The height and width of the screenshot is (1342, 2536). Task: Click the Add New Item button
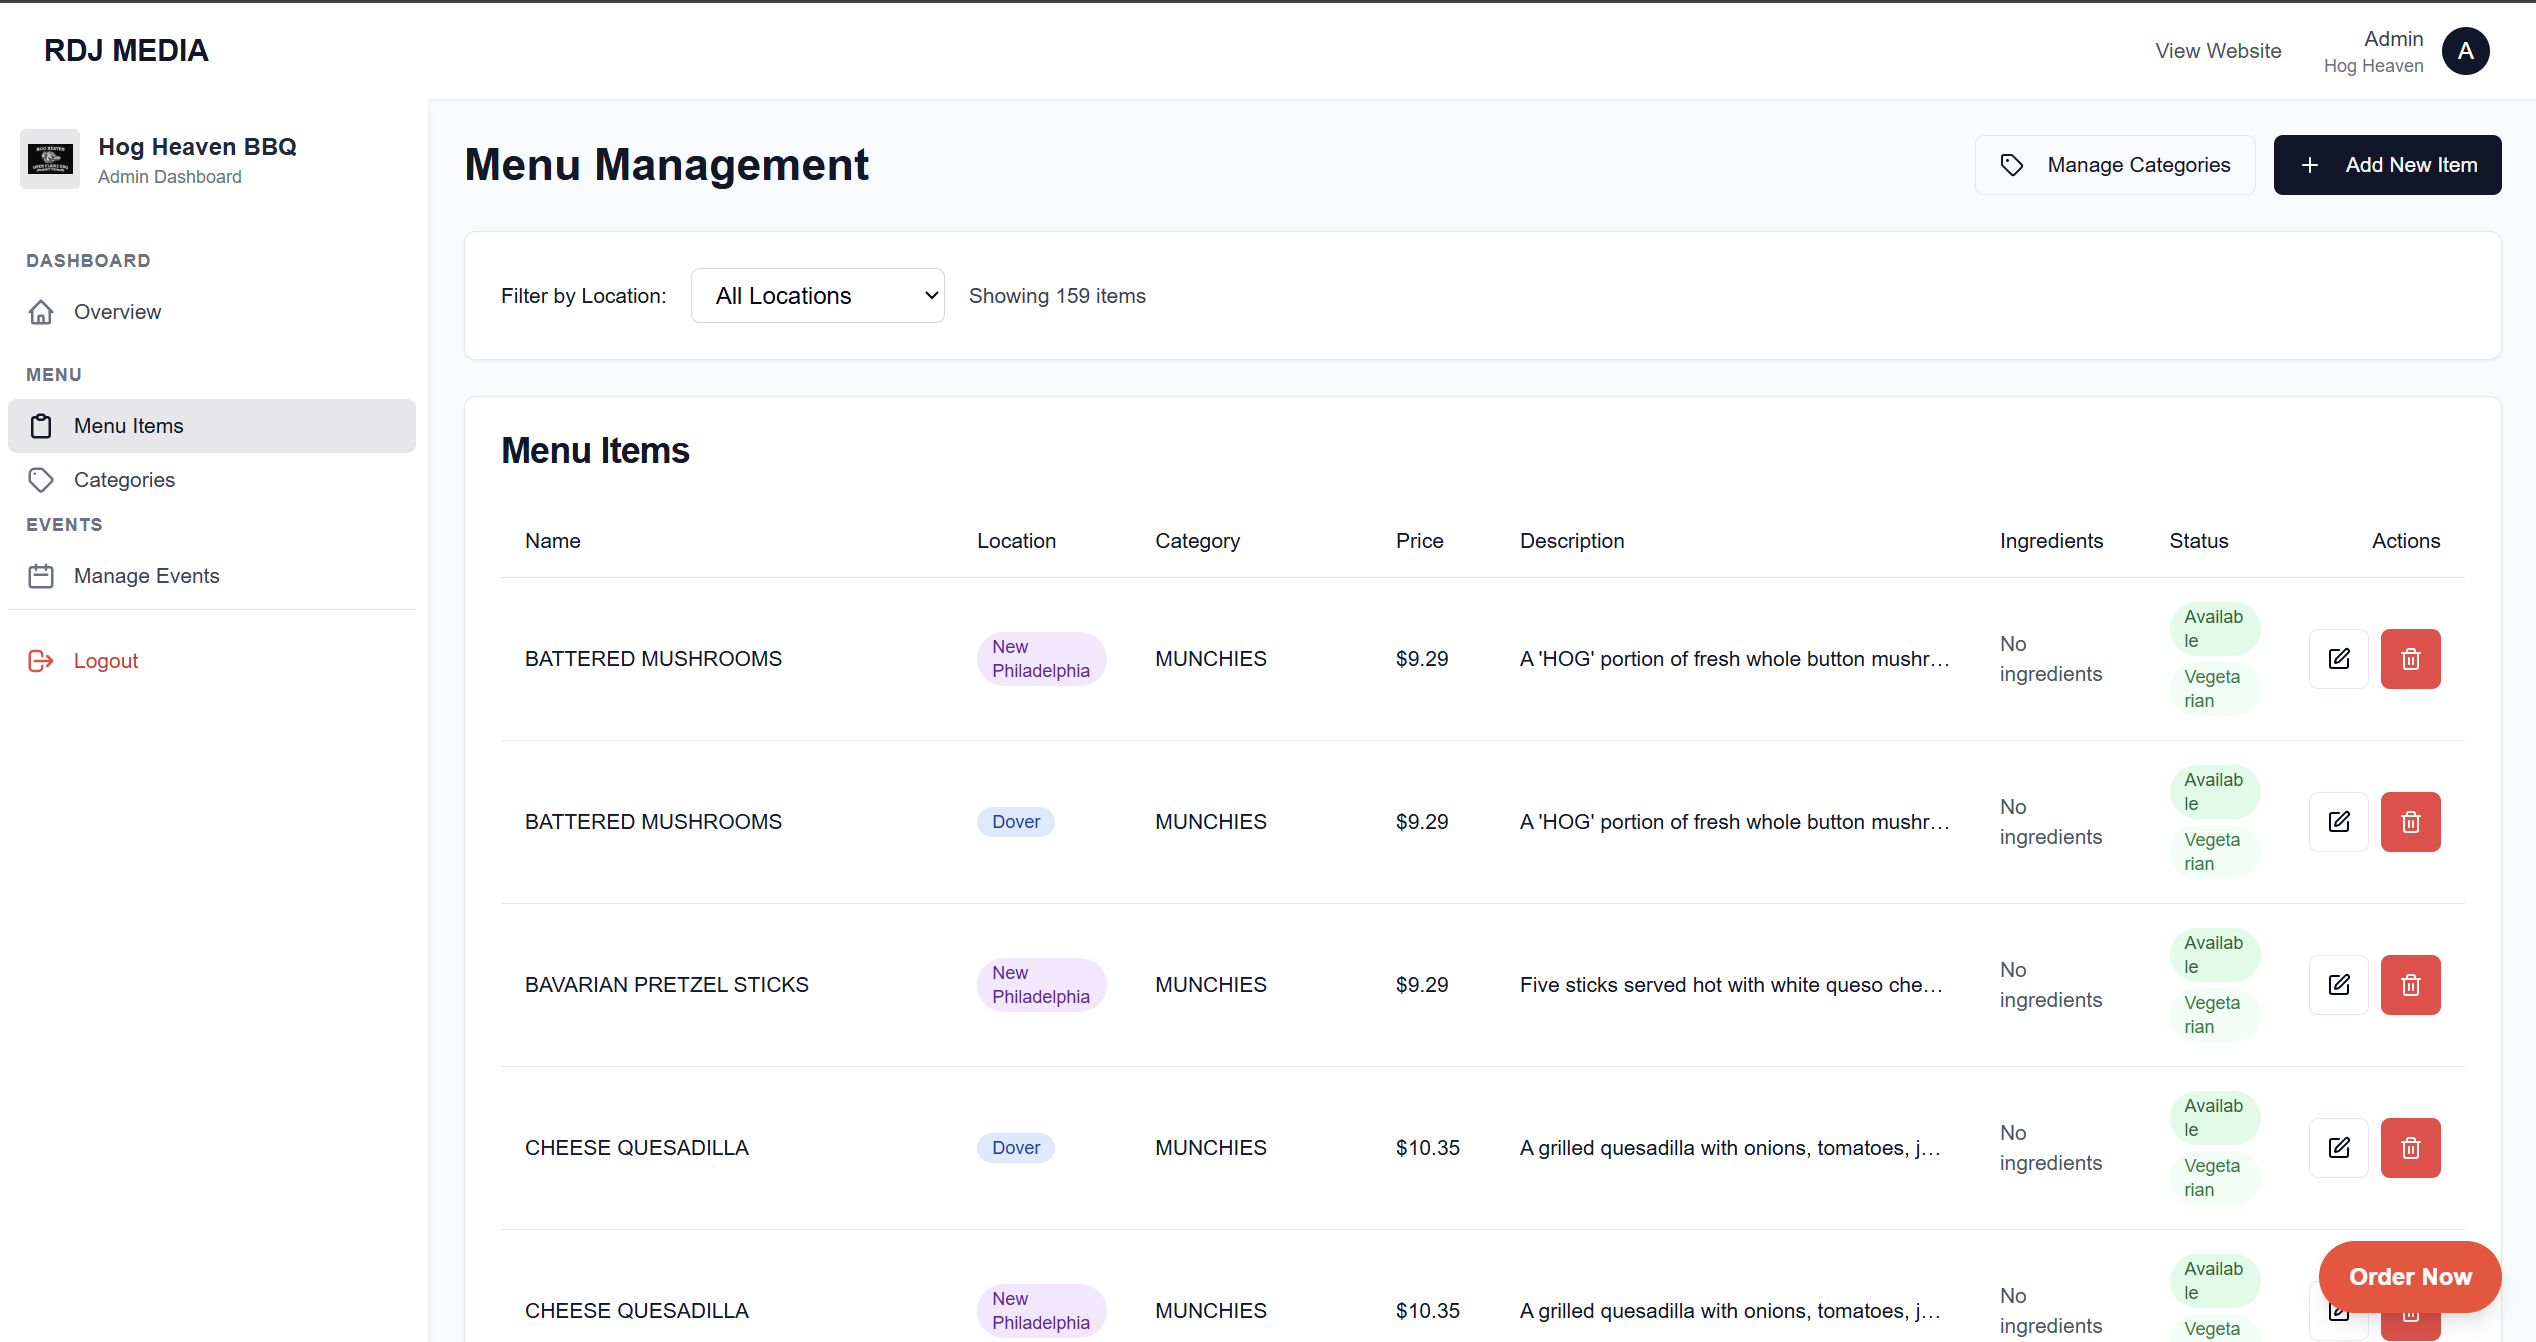[2388, 164]
